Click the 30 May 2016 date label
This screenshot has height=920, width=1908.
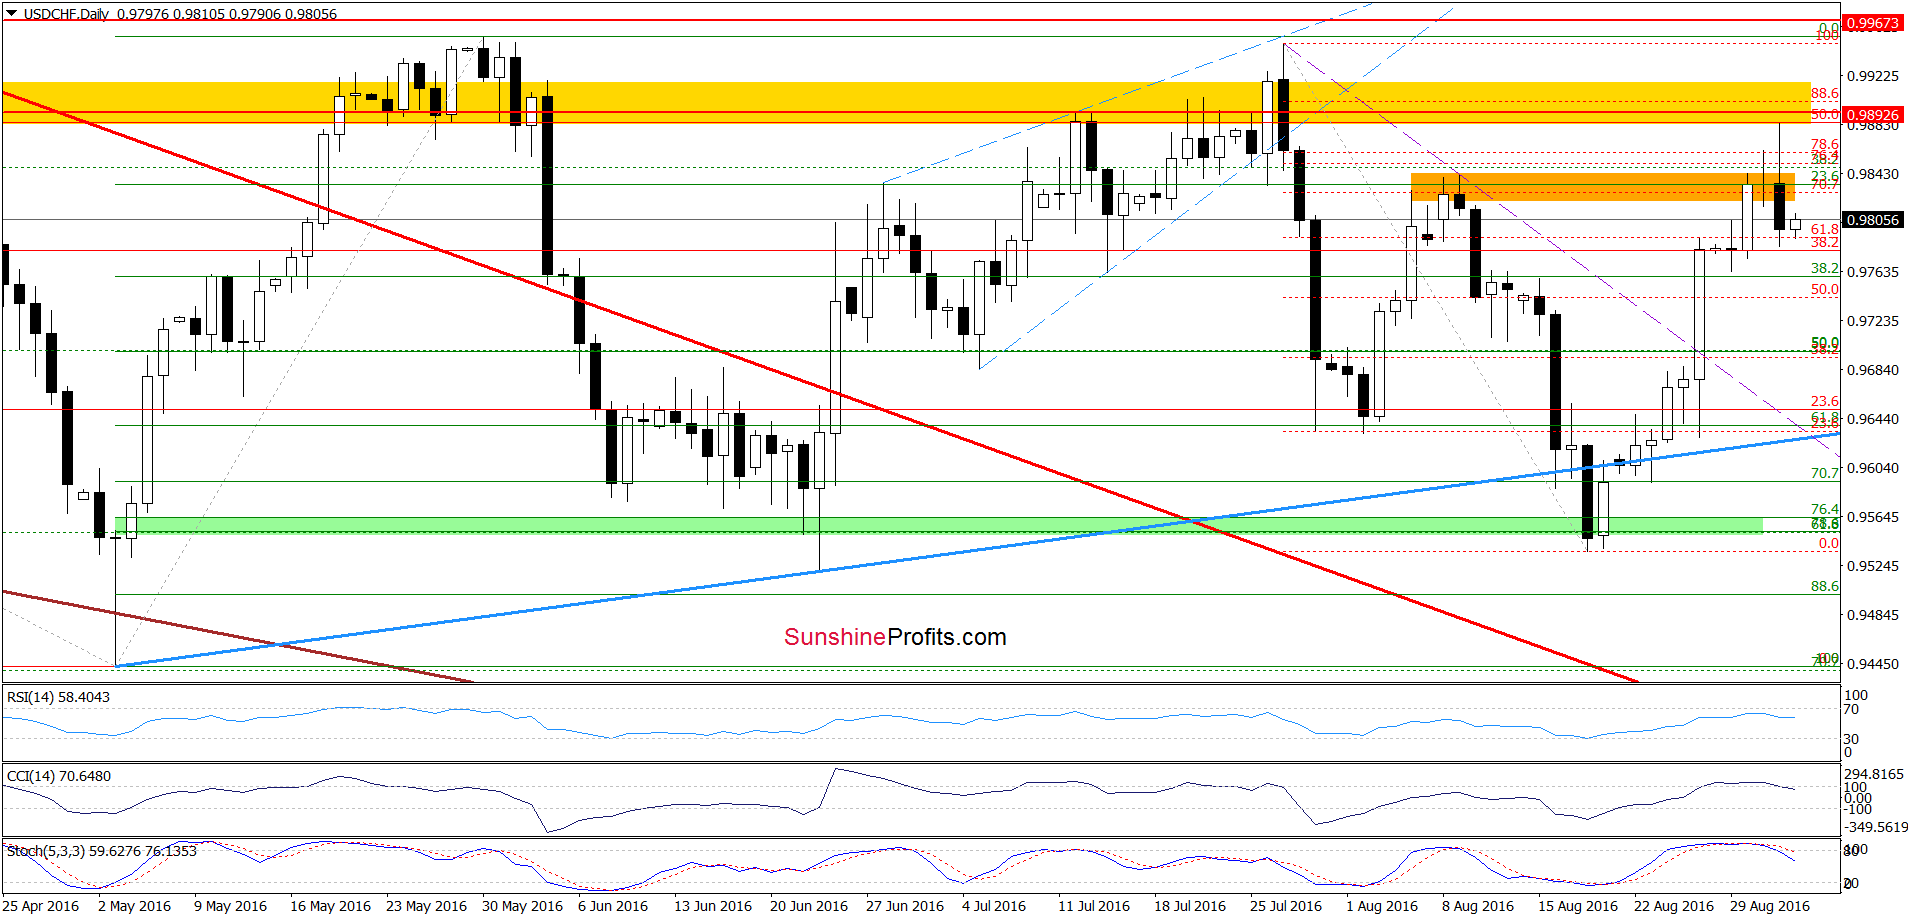tap(522, 906)
